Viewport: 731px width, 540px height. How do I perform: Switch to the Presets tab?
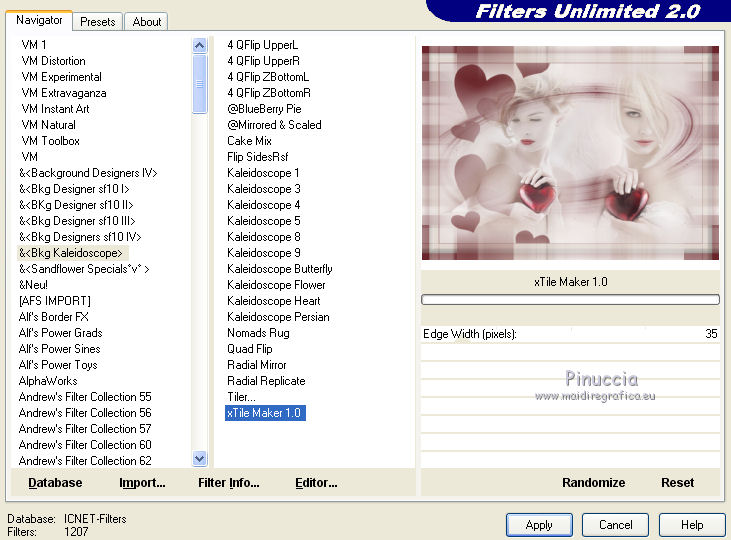coord(97,21)
